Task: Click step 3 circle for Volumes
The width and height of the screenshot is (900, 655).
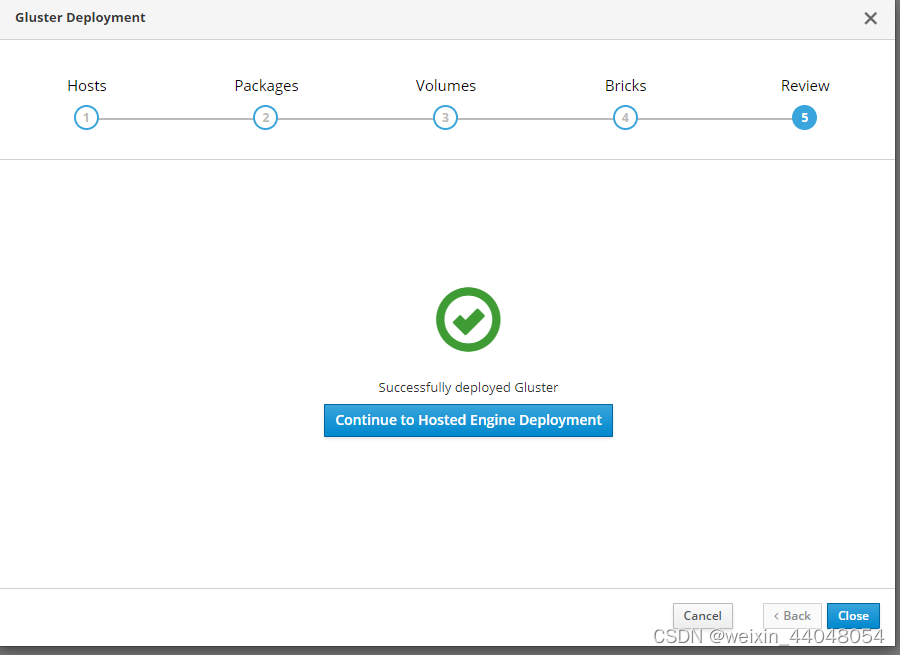Action: click(x=445, y=118)
